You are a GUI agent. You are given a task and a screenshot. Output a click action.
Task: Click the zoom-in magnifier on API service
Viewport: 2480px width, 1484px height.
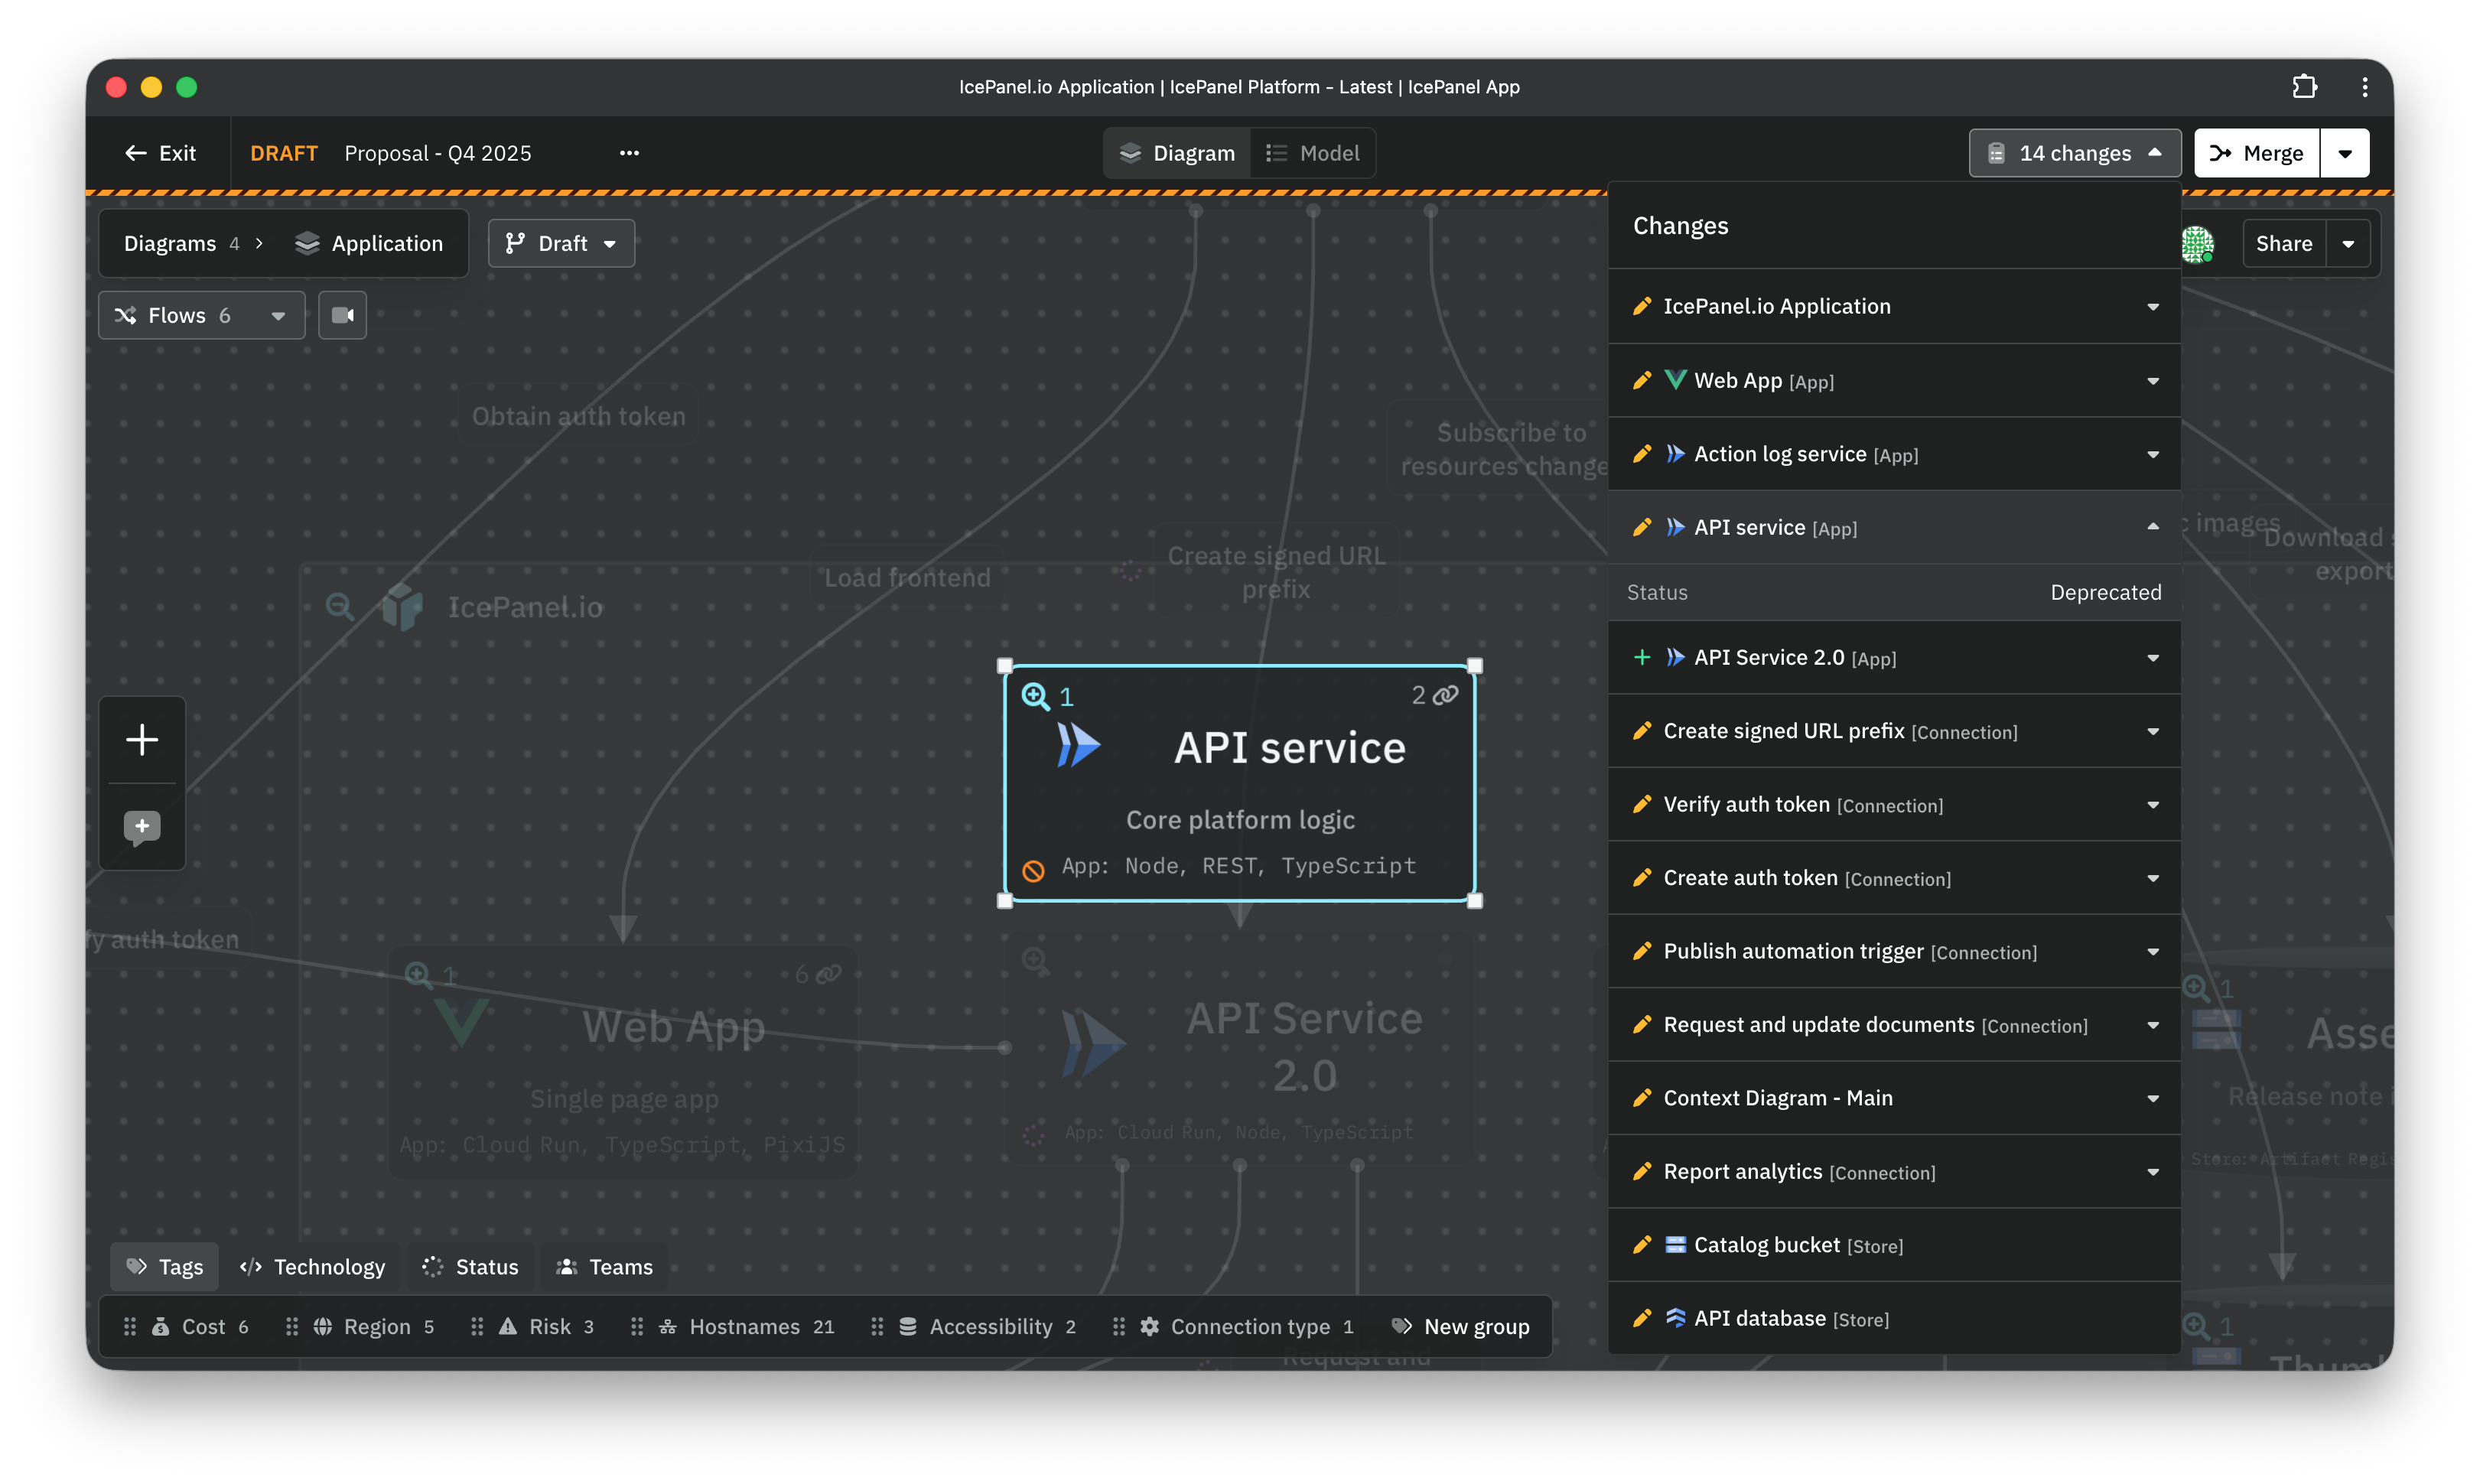(x=1035, y=696)
